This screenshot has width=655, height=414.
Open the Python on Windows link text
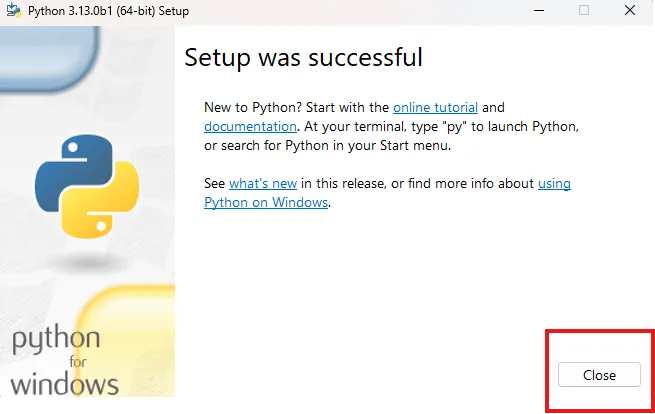tap(266, 203)
